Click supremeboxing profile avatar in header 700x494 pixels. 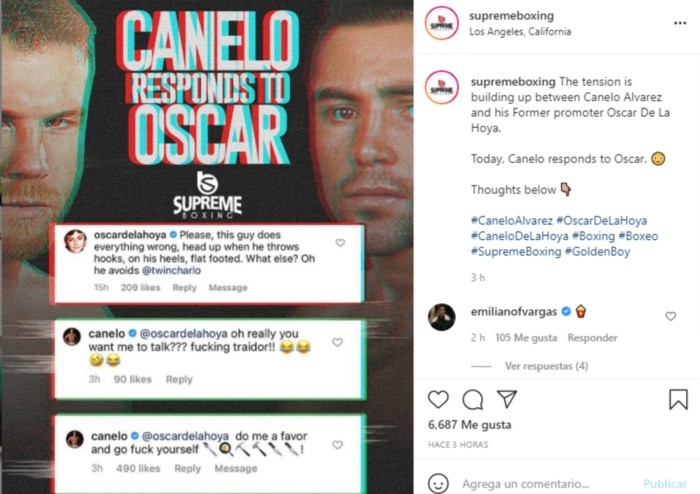point(442,23)
